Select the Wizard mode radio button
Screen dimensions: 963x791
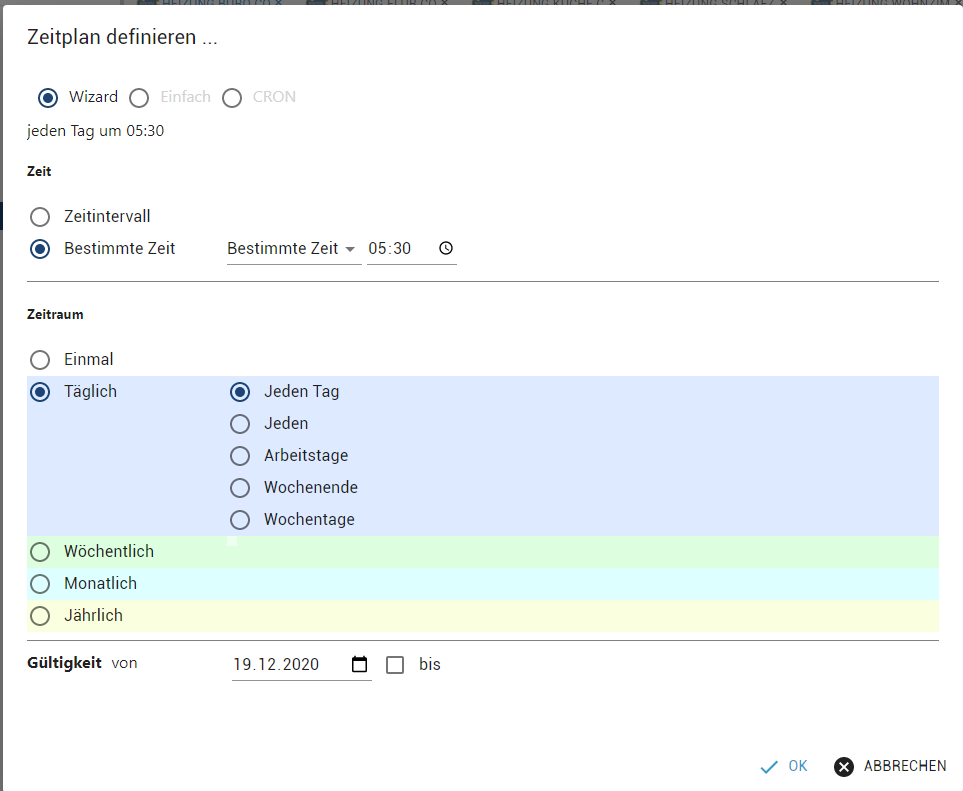(48, 98)
